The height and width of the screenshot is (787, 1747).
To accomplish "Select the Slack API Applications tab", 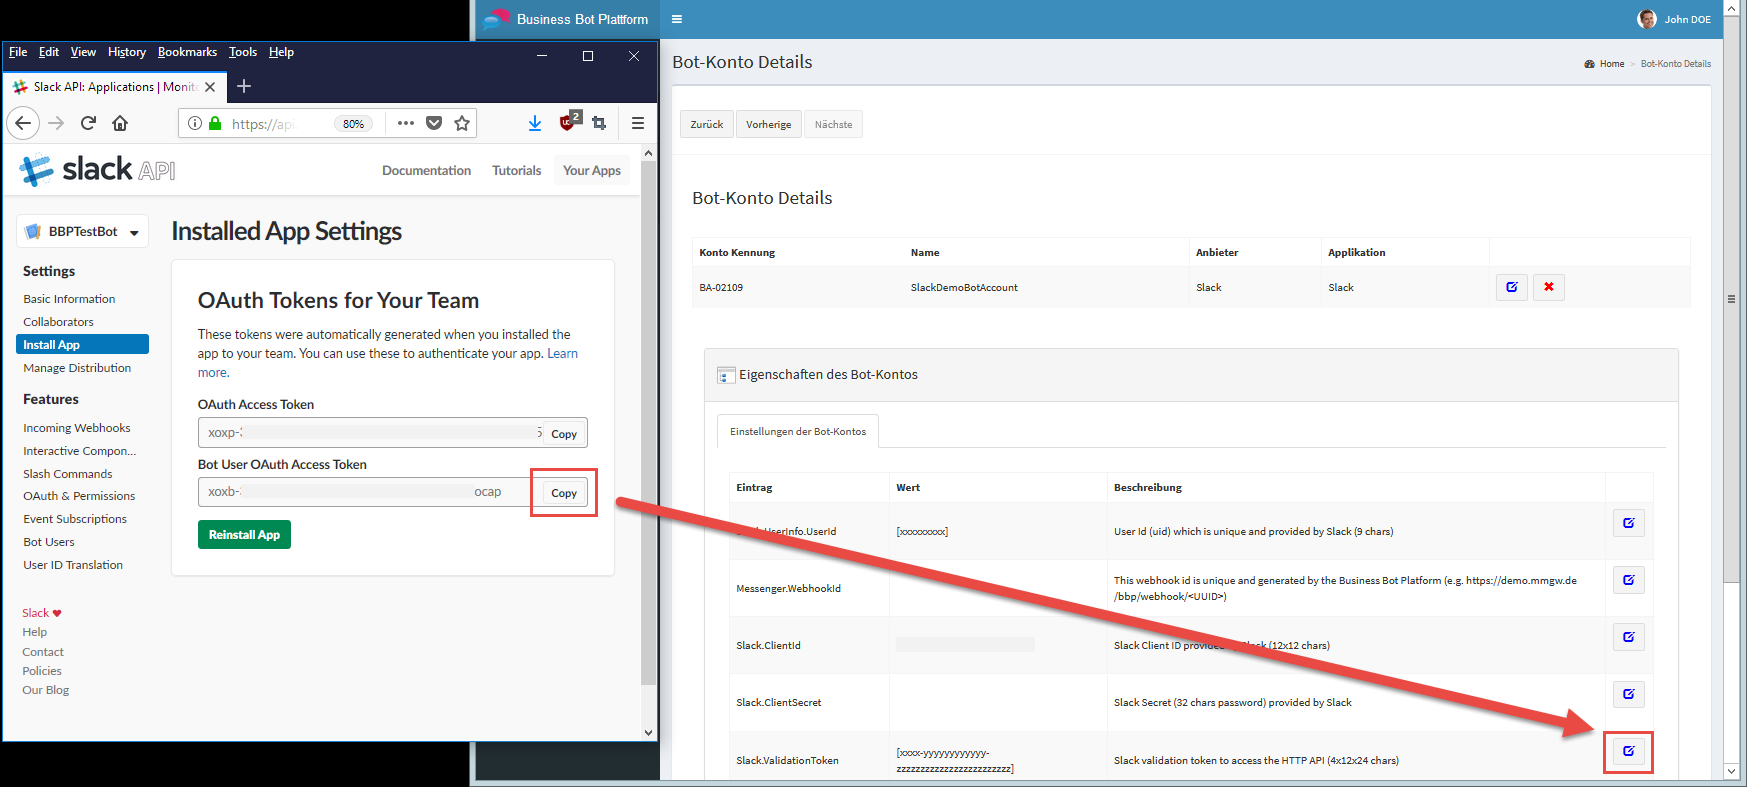I will pyautogui.click(x=114, y=87).
